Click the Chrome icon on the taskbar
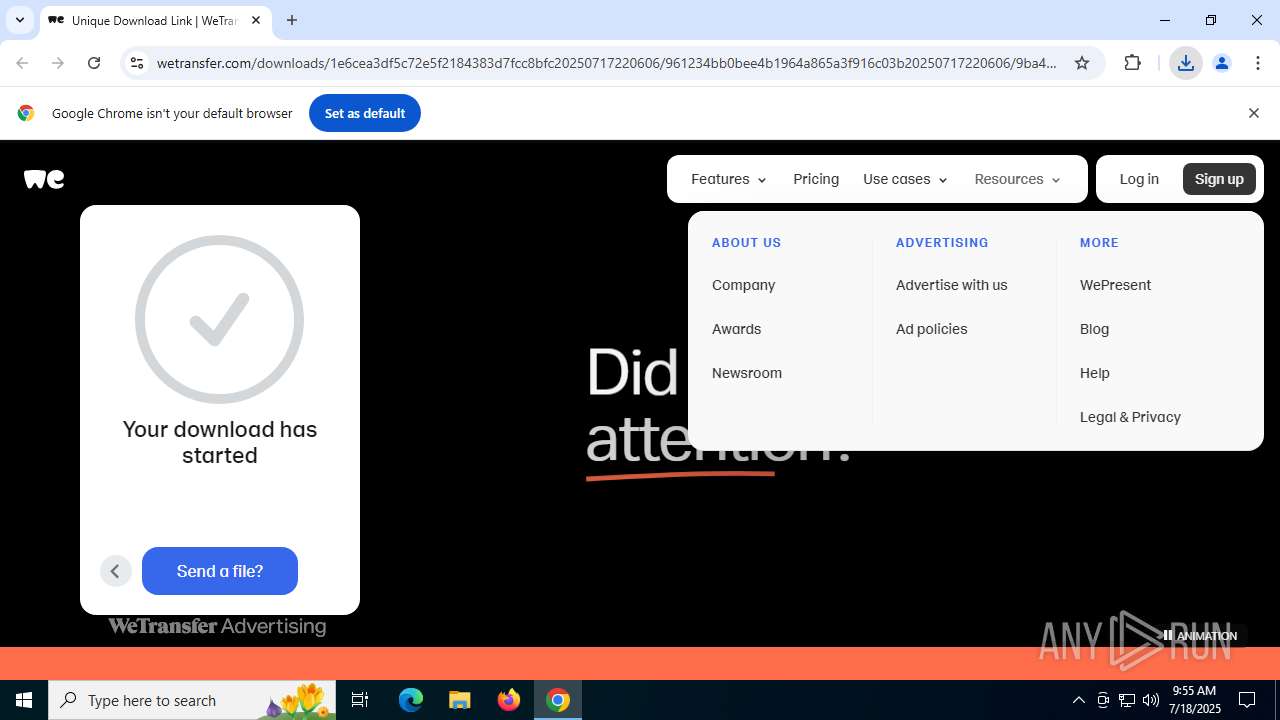This screenshot has width=1280, height=720. pyautogui.click(x=558, y=700)
